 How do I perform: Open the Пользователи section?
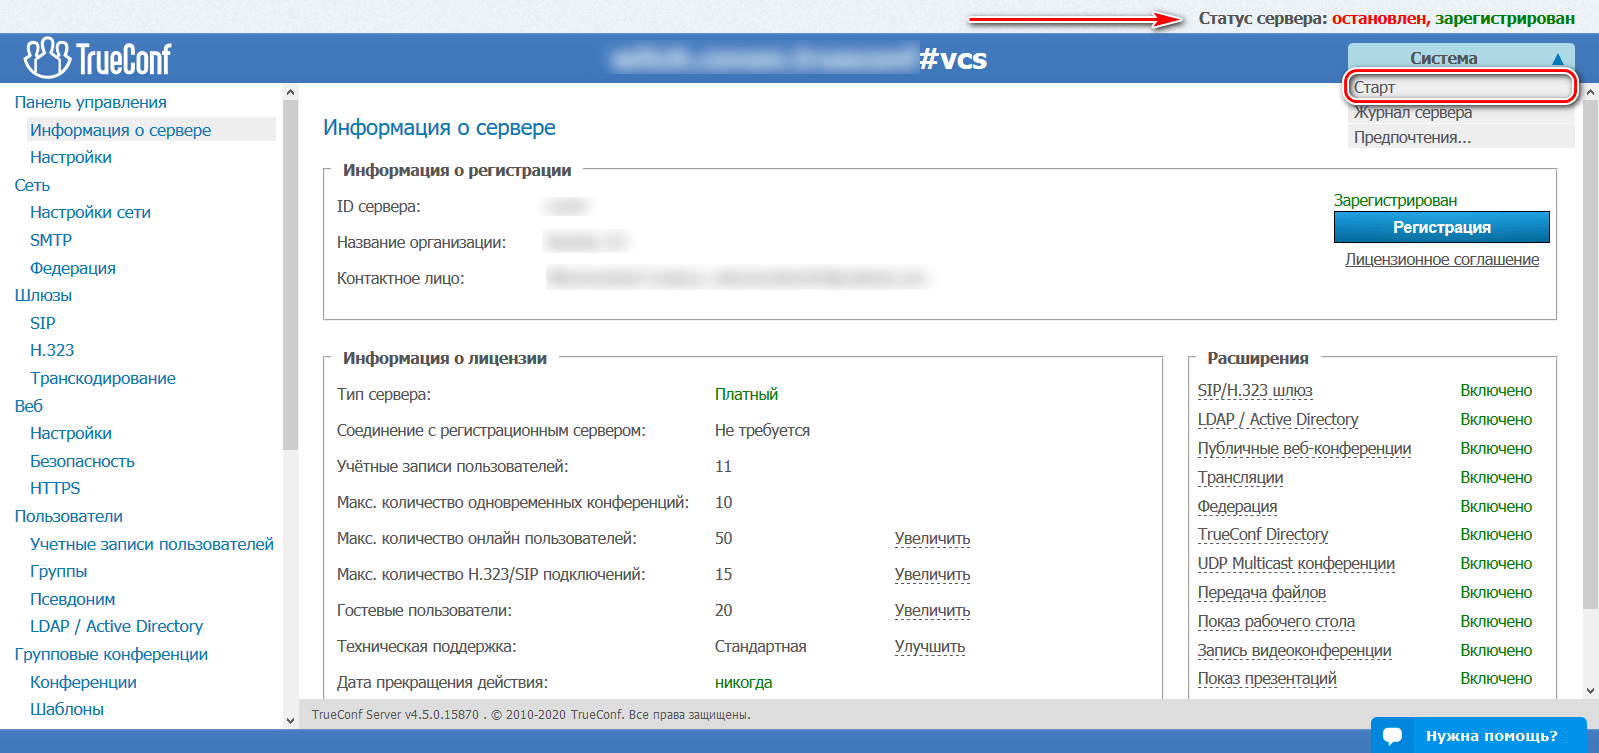(x=68, y=516)
